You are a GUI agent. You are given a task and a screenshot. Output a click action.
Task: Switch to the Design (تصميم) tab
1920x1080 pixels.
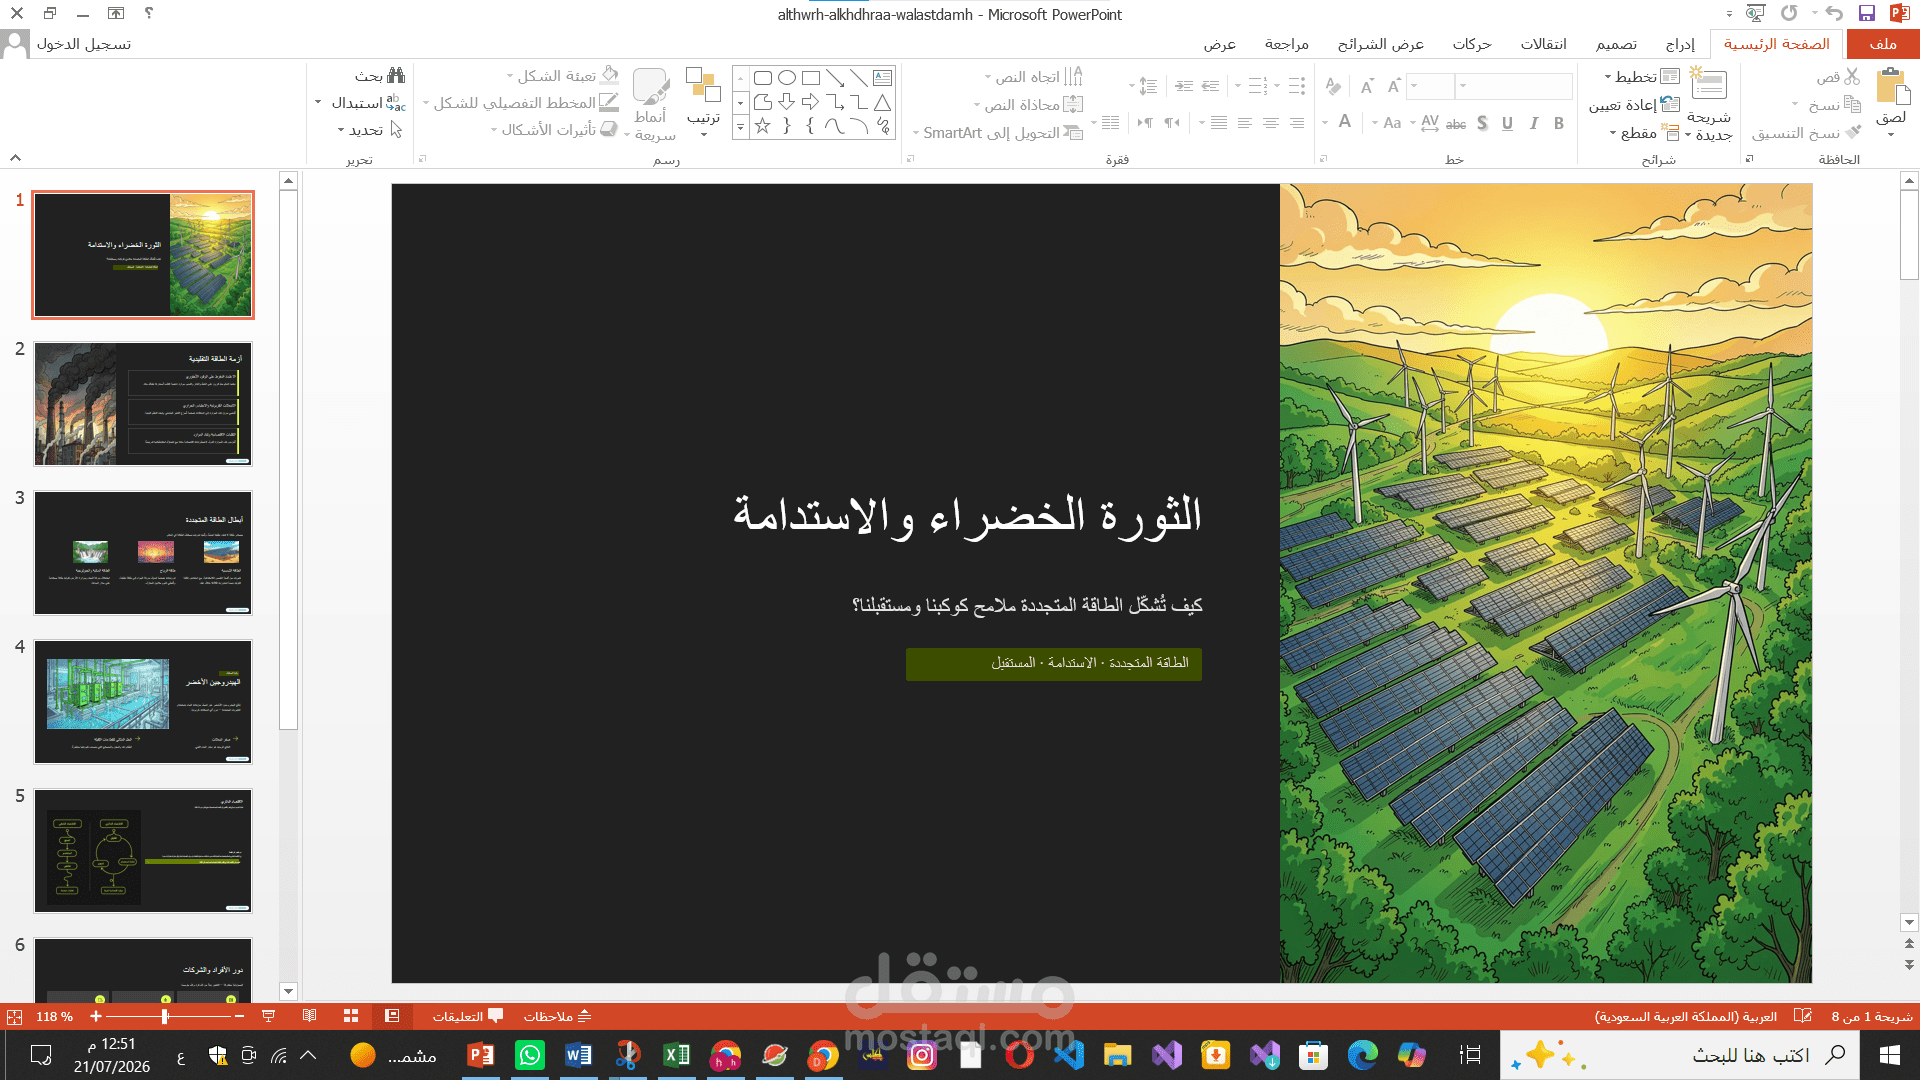pos(1616,44)
